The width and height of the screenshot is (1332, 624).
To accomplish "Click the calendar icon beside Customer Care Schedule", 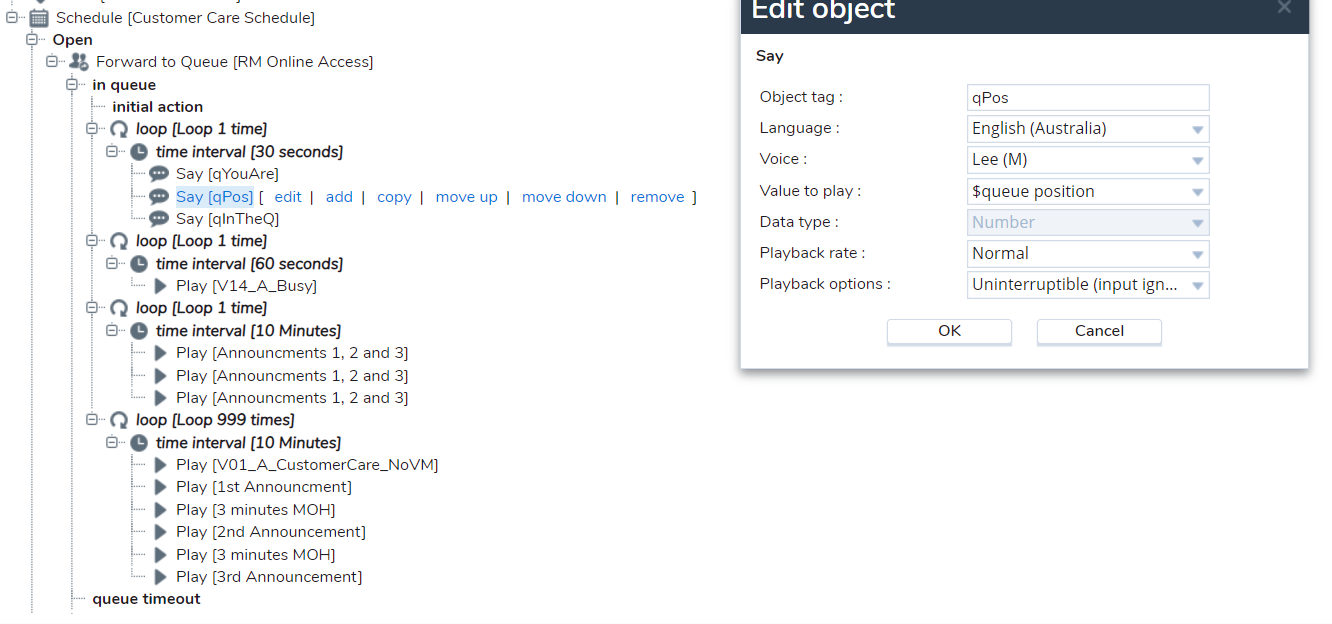I will pyautogui.click(x=39, y=18).
